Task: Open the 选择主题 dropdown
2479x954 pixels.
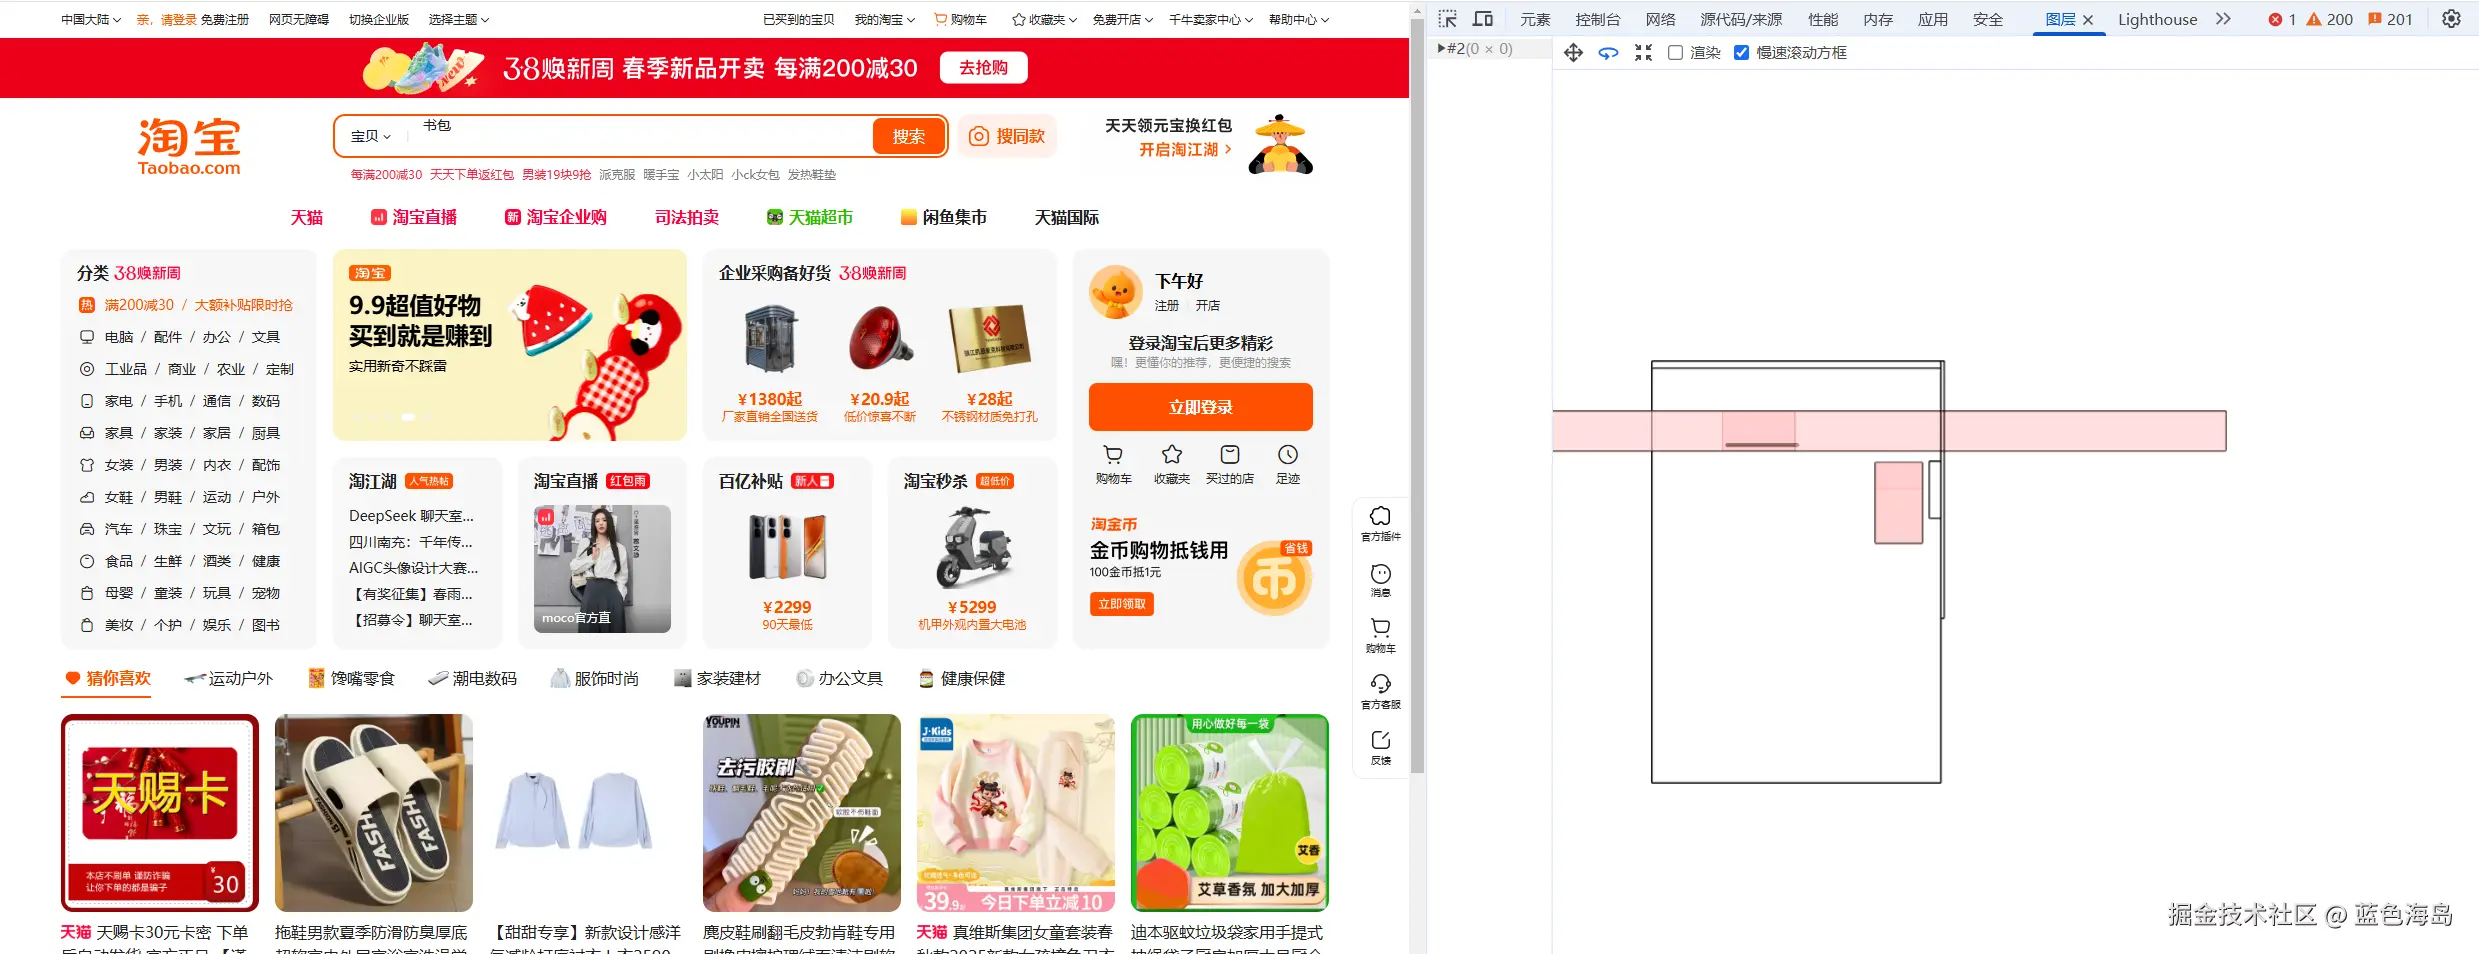Action: pyautogui.click(x=459, y=19)
